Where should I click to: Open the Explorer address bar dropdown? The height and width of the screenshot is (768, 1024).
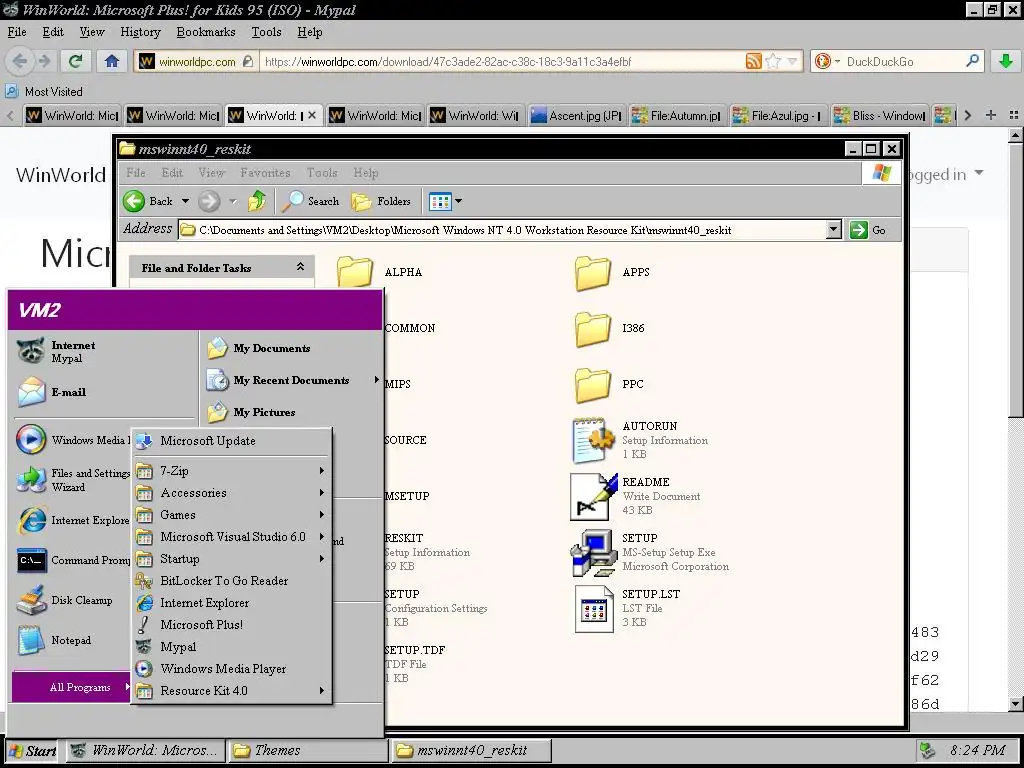833,230
